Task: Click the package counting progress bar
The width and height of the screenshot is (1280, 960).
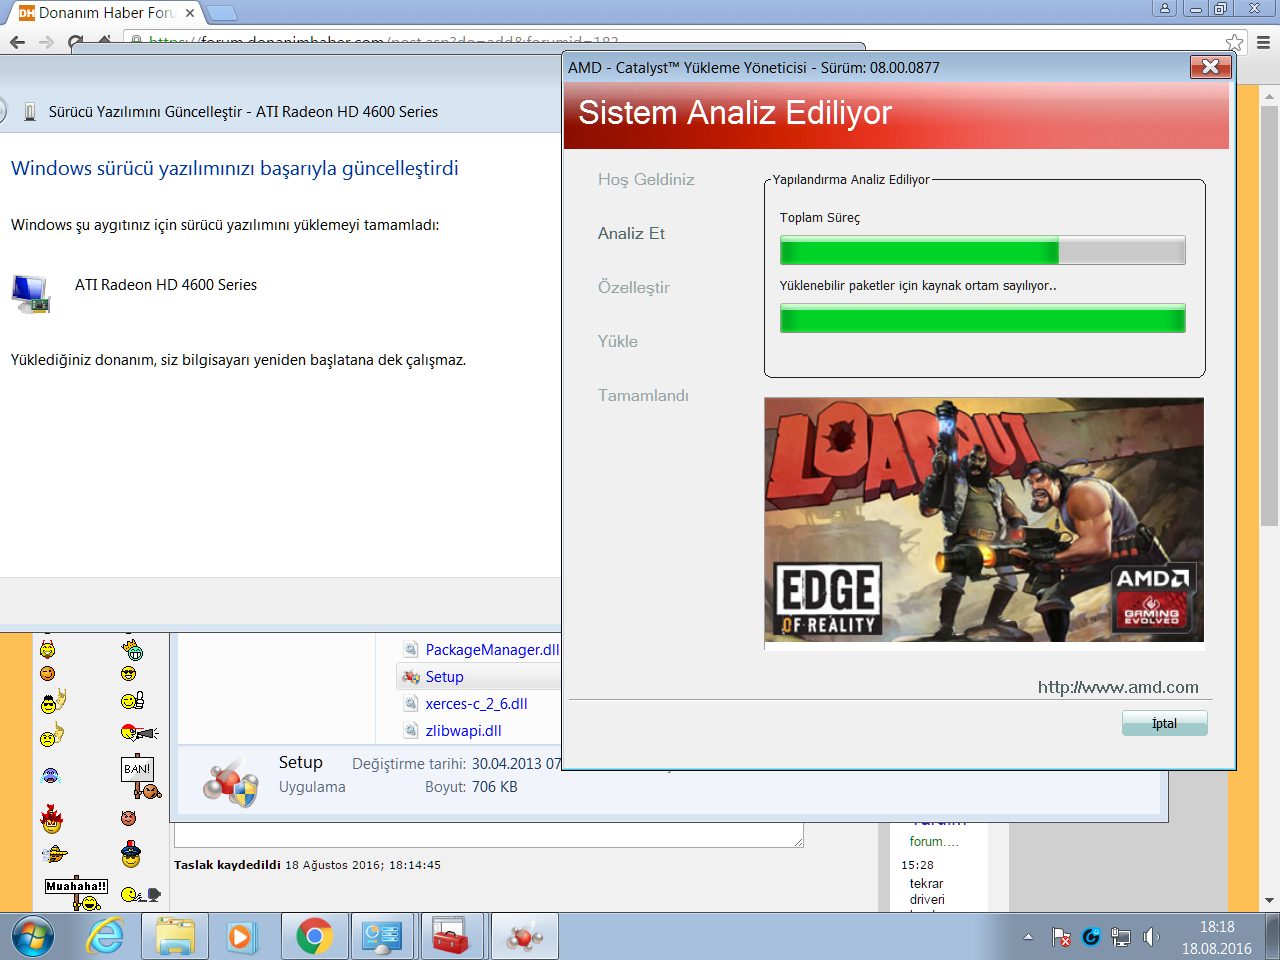Action: pos(982,318)
